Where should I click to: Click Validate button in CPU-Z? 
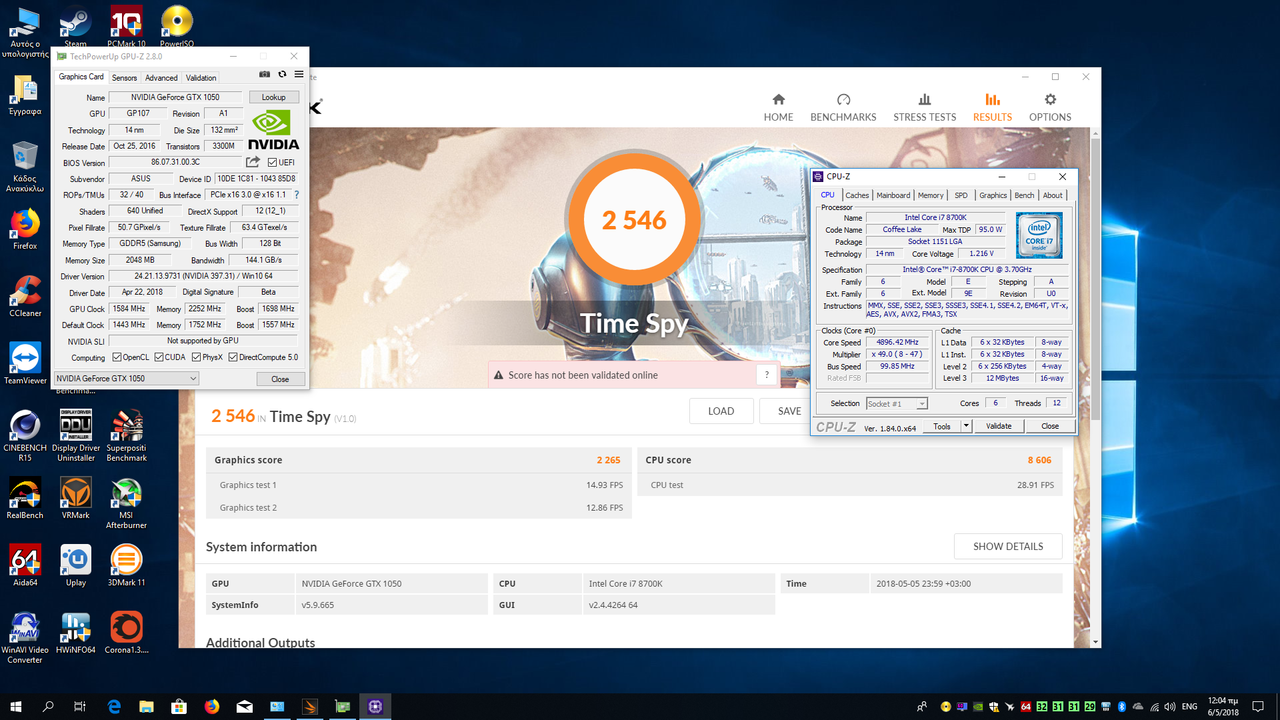click(x=999, y=426)
